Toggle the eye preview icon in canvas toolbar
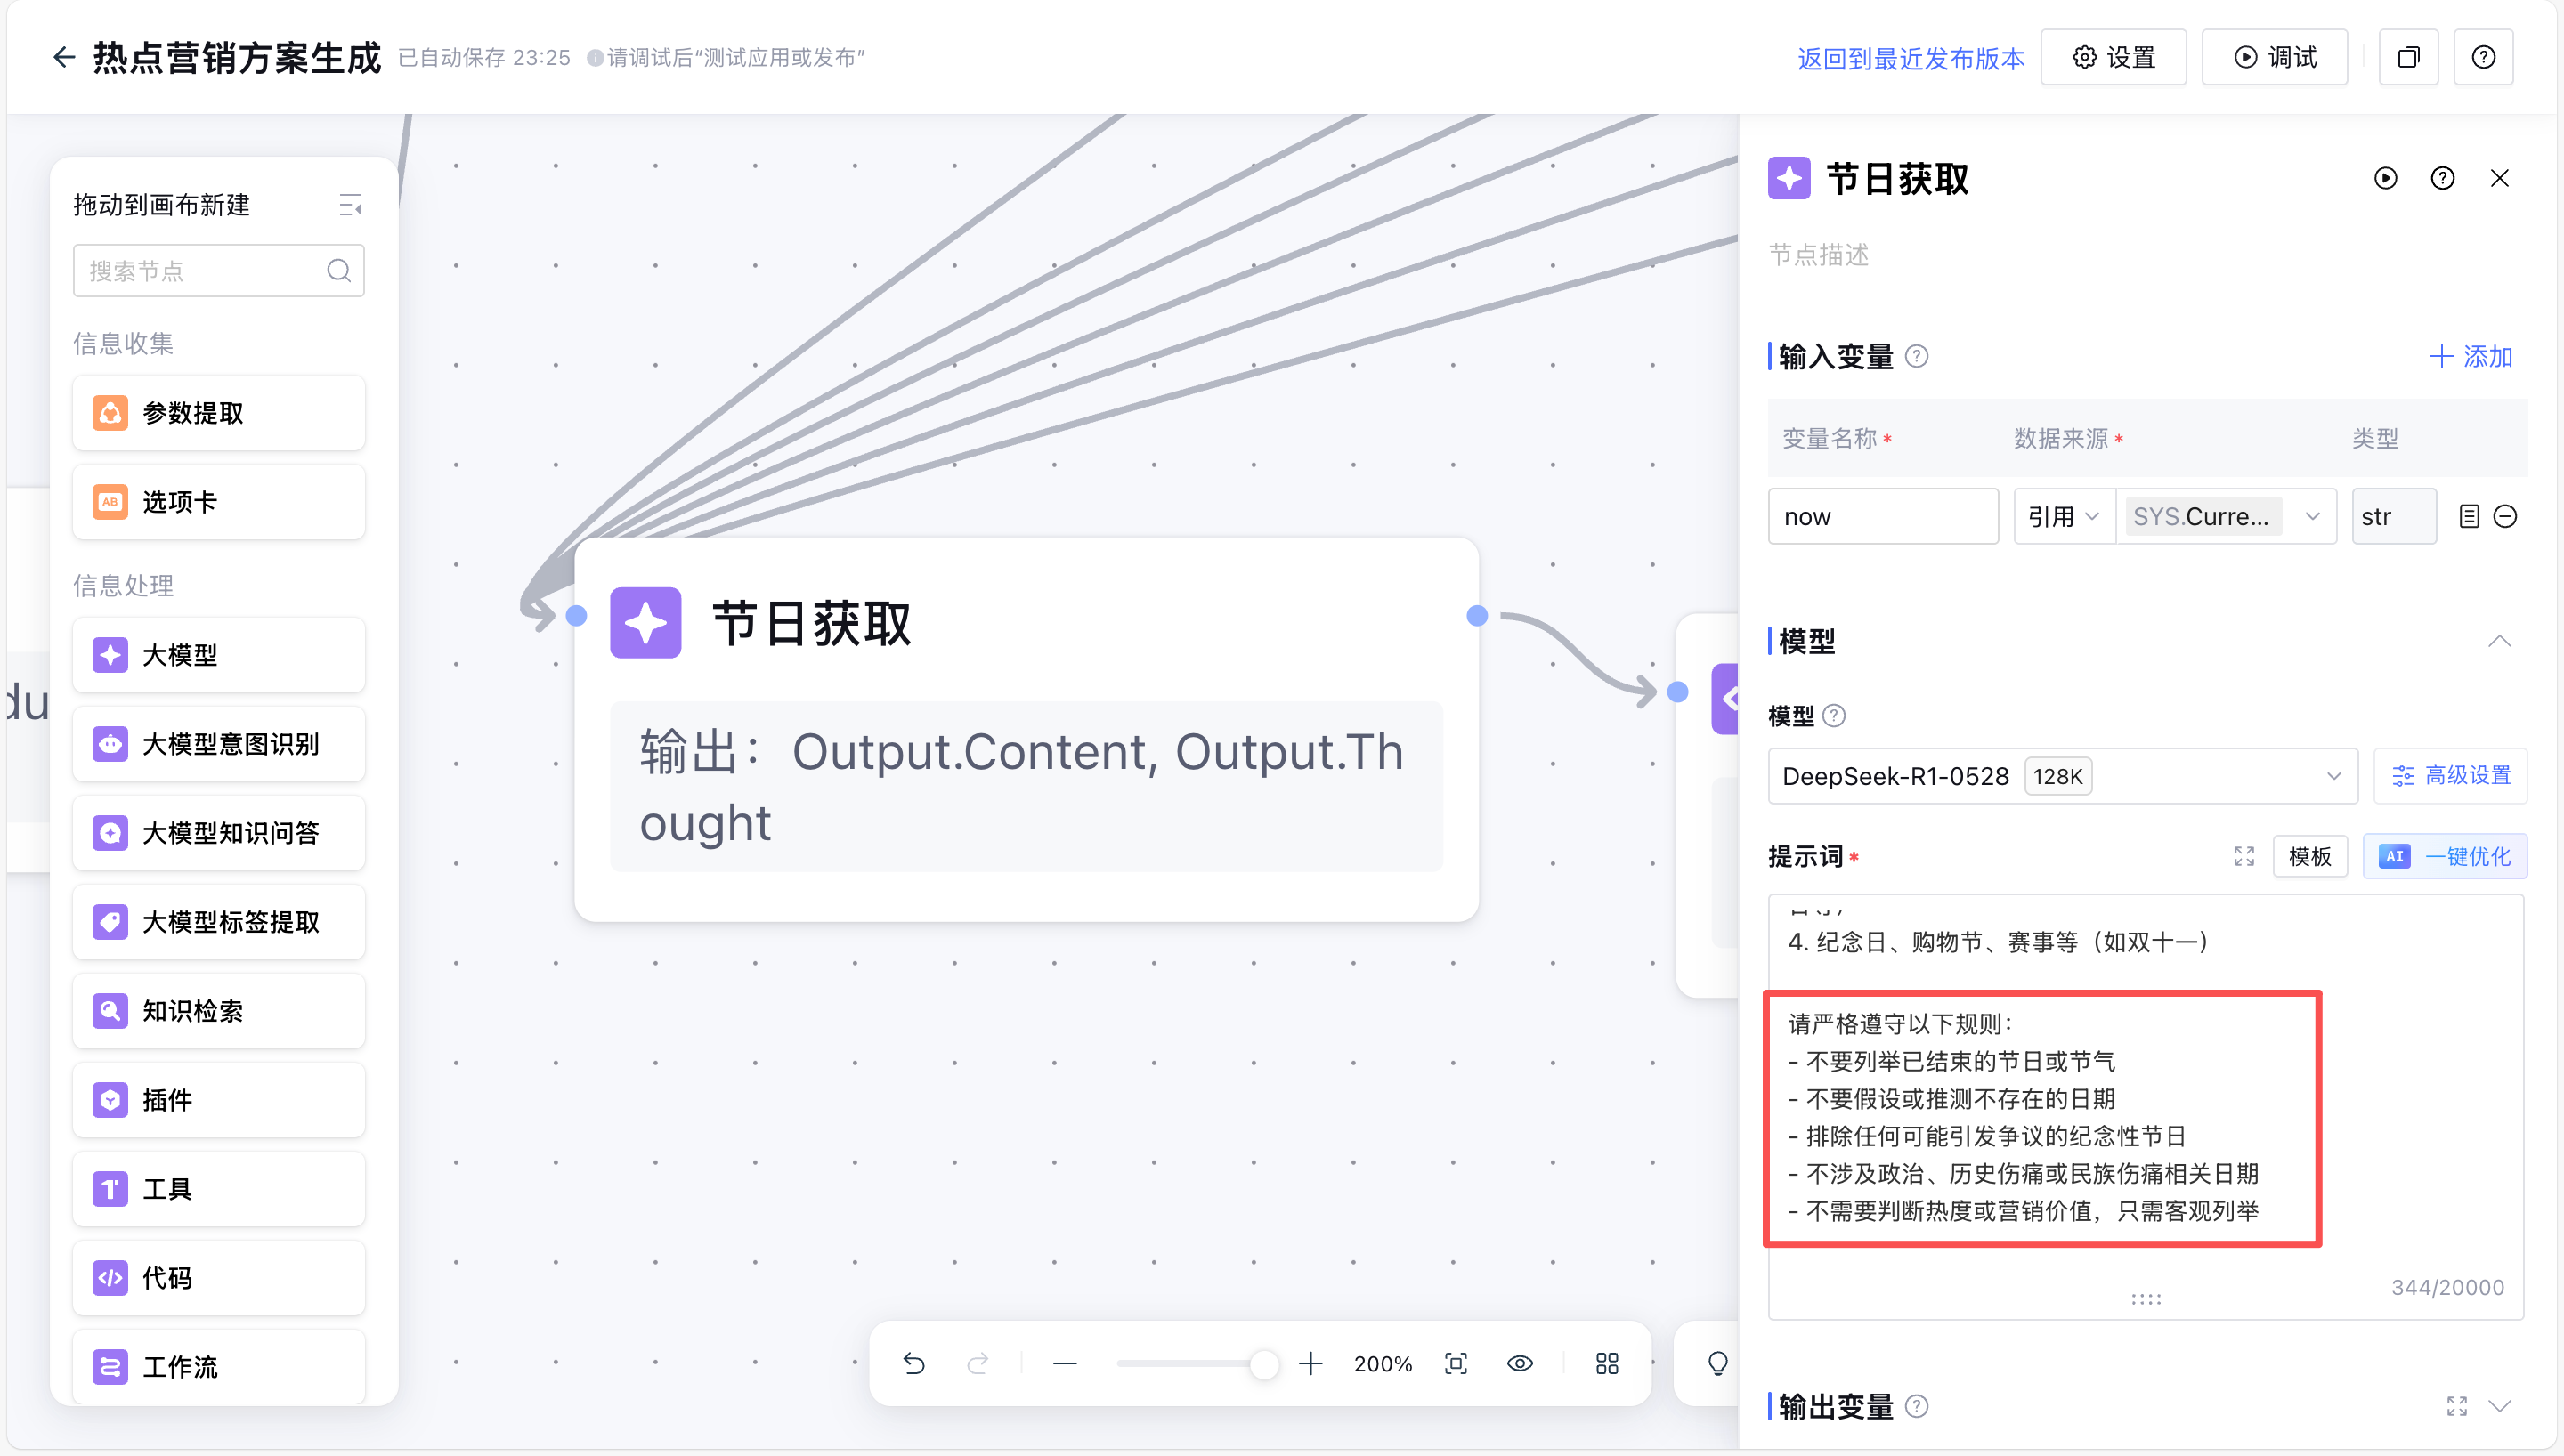 pos(1520,1363)
